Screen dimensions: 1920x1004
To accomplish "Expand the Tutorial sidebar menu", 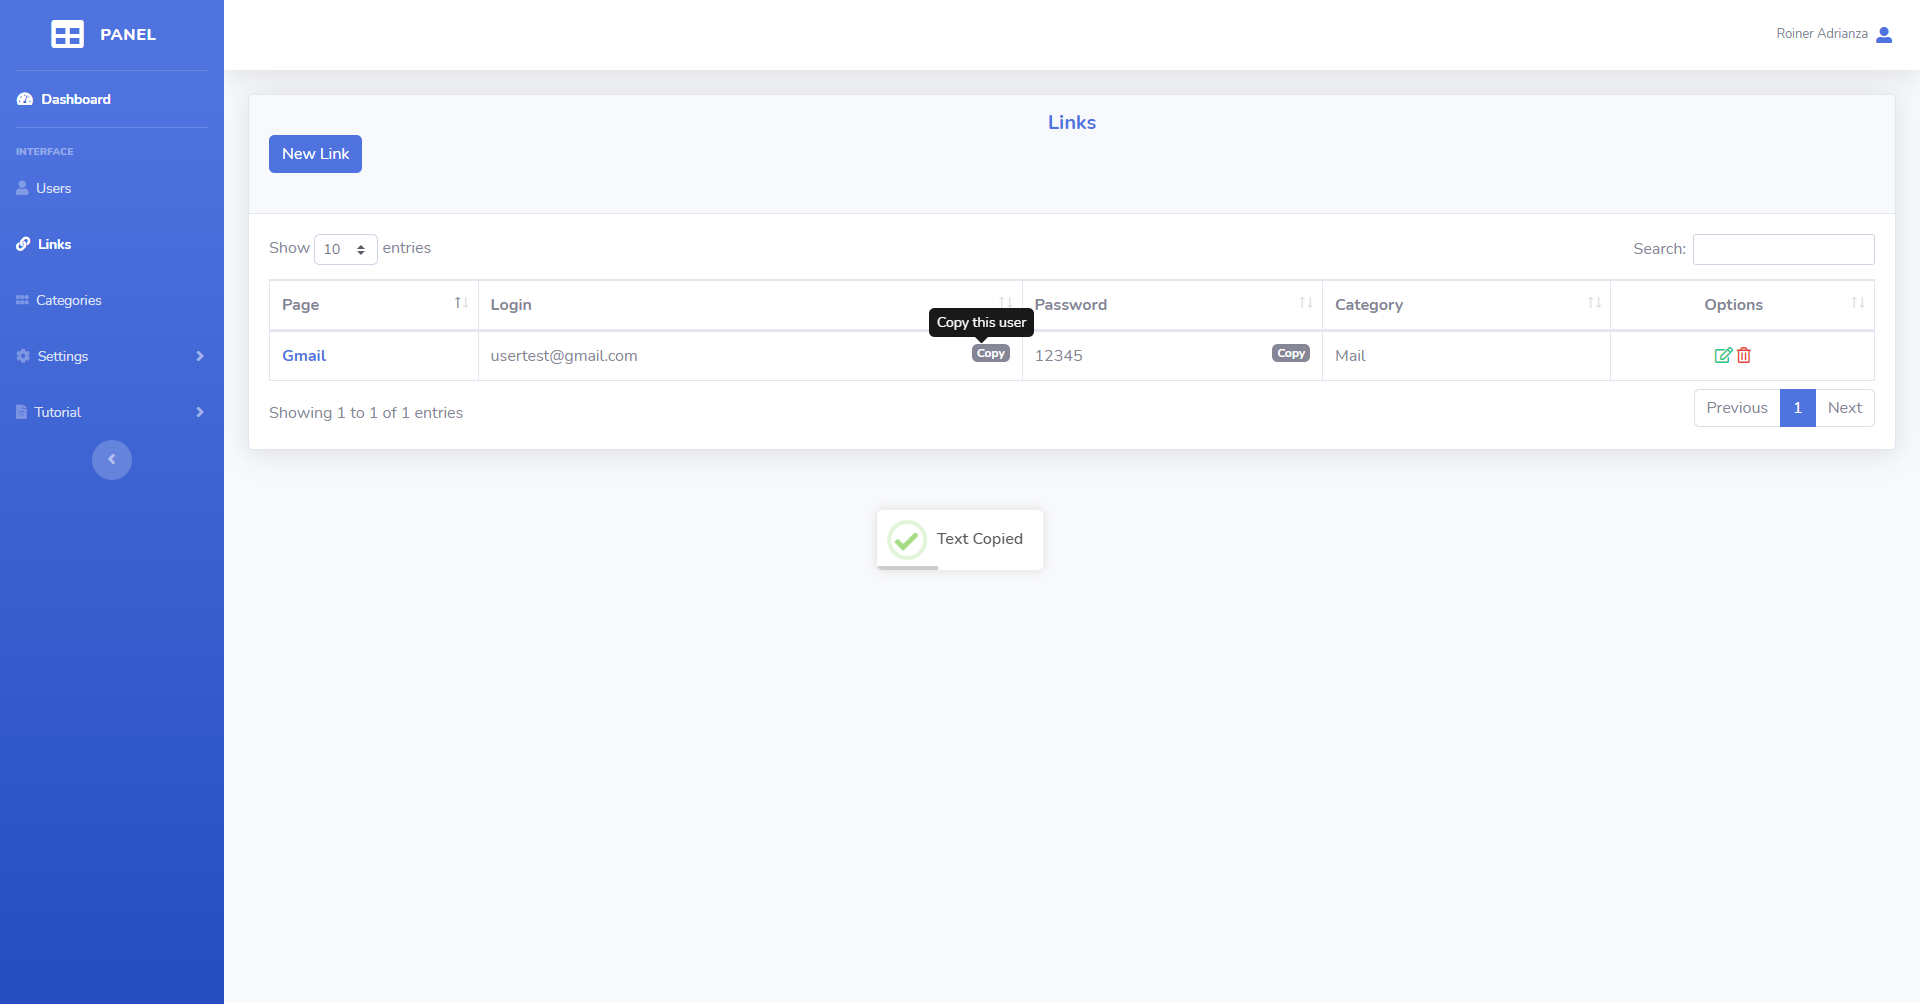I will click(110, 412).
